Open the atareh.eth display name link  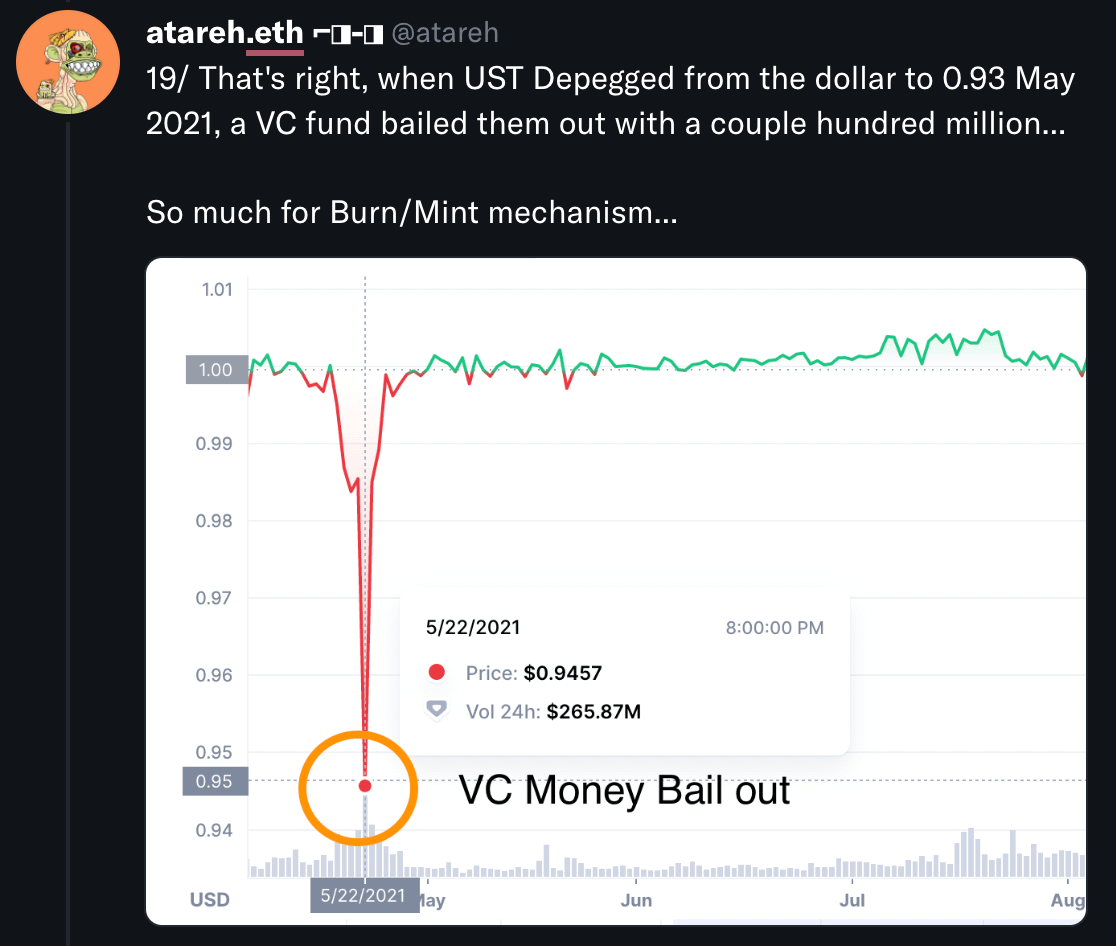224,34
